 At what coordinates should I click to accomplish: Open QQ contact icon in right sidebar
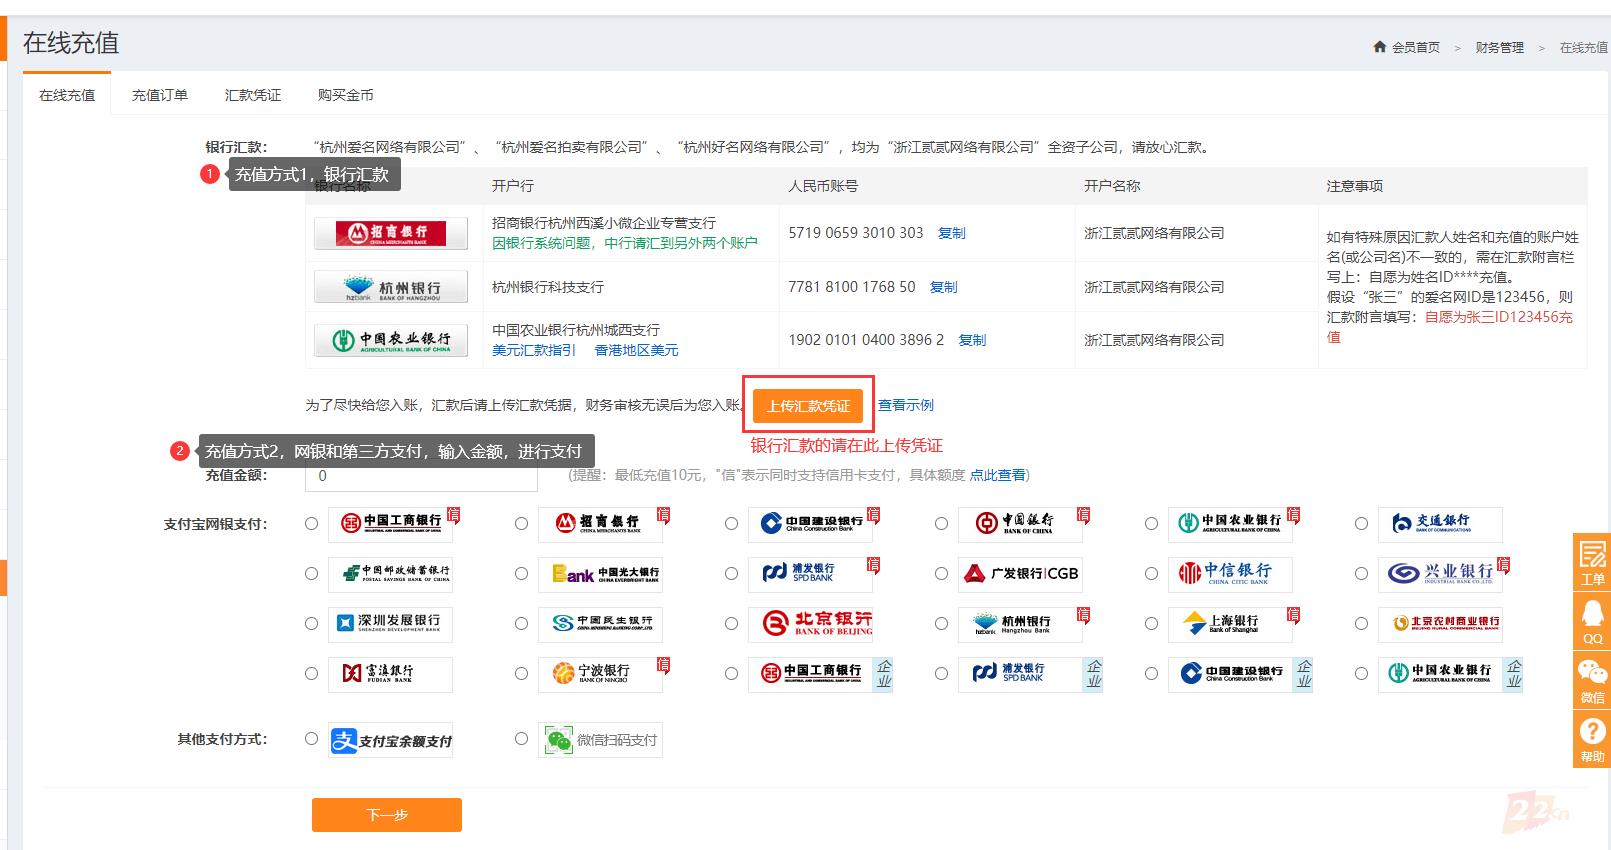coord(1592,619)
